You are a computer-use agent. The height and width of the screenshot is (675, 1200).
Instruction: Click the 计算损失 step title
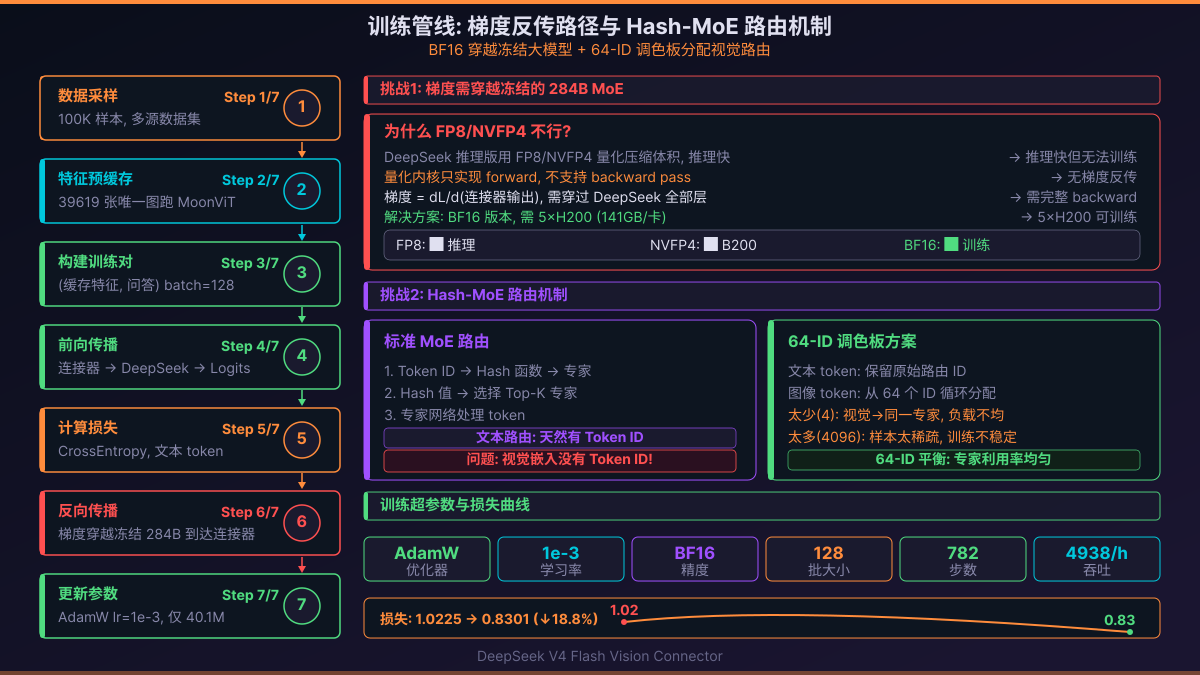pos(88,428)
